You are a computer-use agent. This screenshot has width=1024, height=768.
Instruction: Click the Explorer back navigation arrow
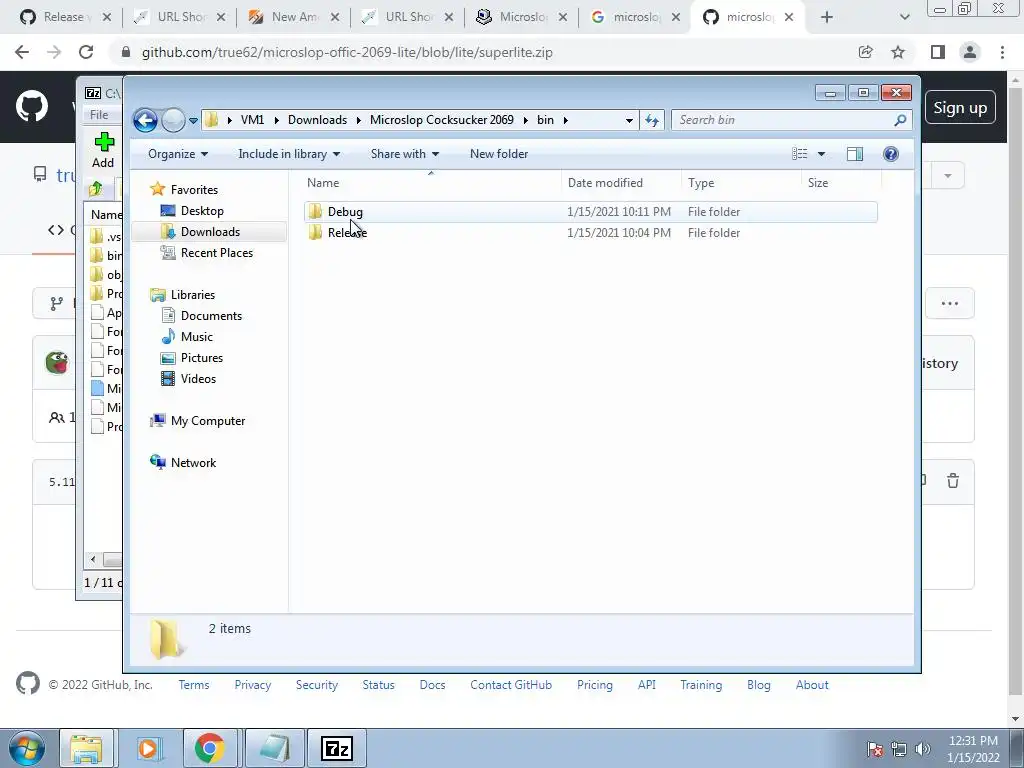pyautogui.click(x=145, y=120)
